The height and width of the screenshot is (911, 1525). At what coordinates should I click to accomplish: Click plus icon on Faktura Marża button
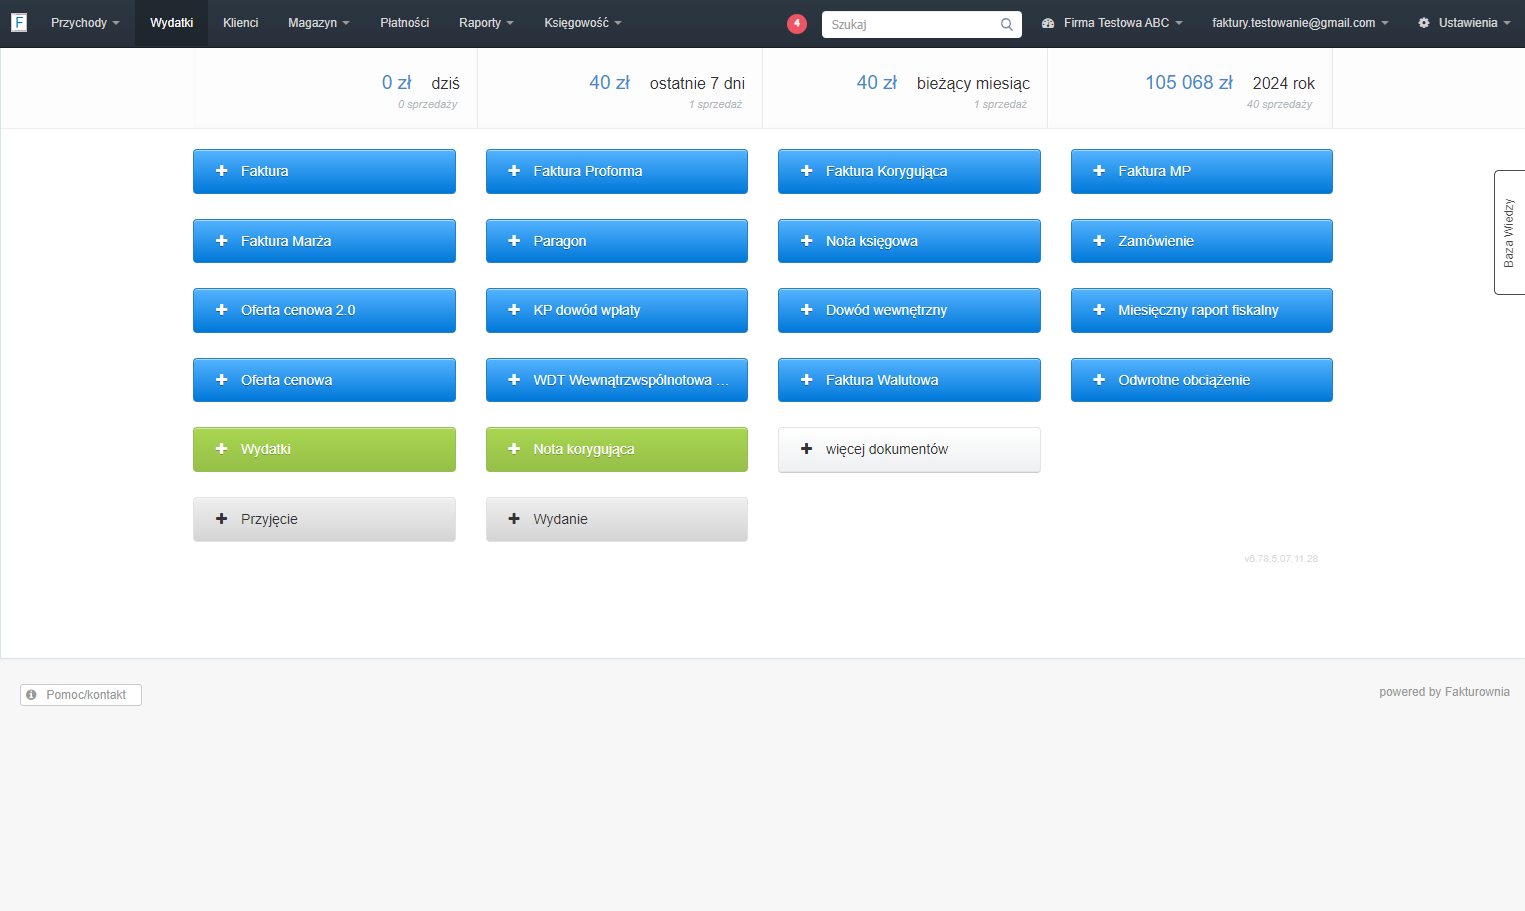tap(222, 241)
